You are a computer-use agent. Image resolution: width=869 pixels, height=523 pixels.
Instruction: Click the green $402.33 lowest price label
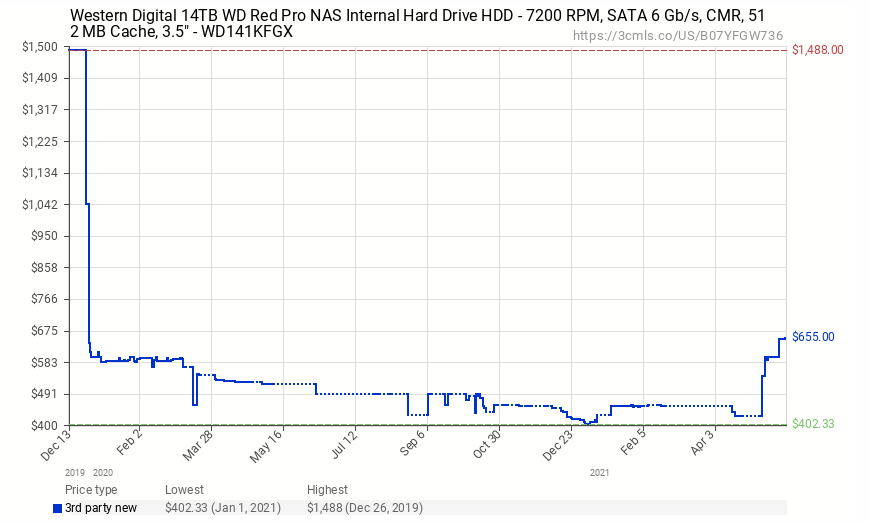click(813, 424)
